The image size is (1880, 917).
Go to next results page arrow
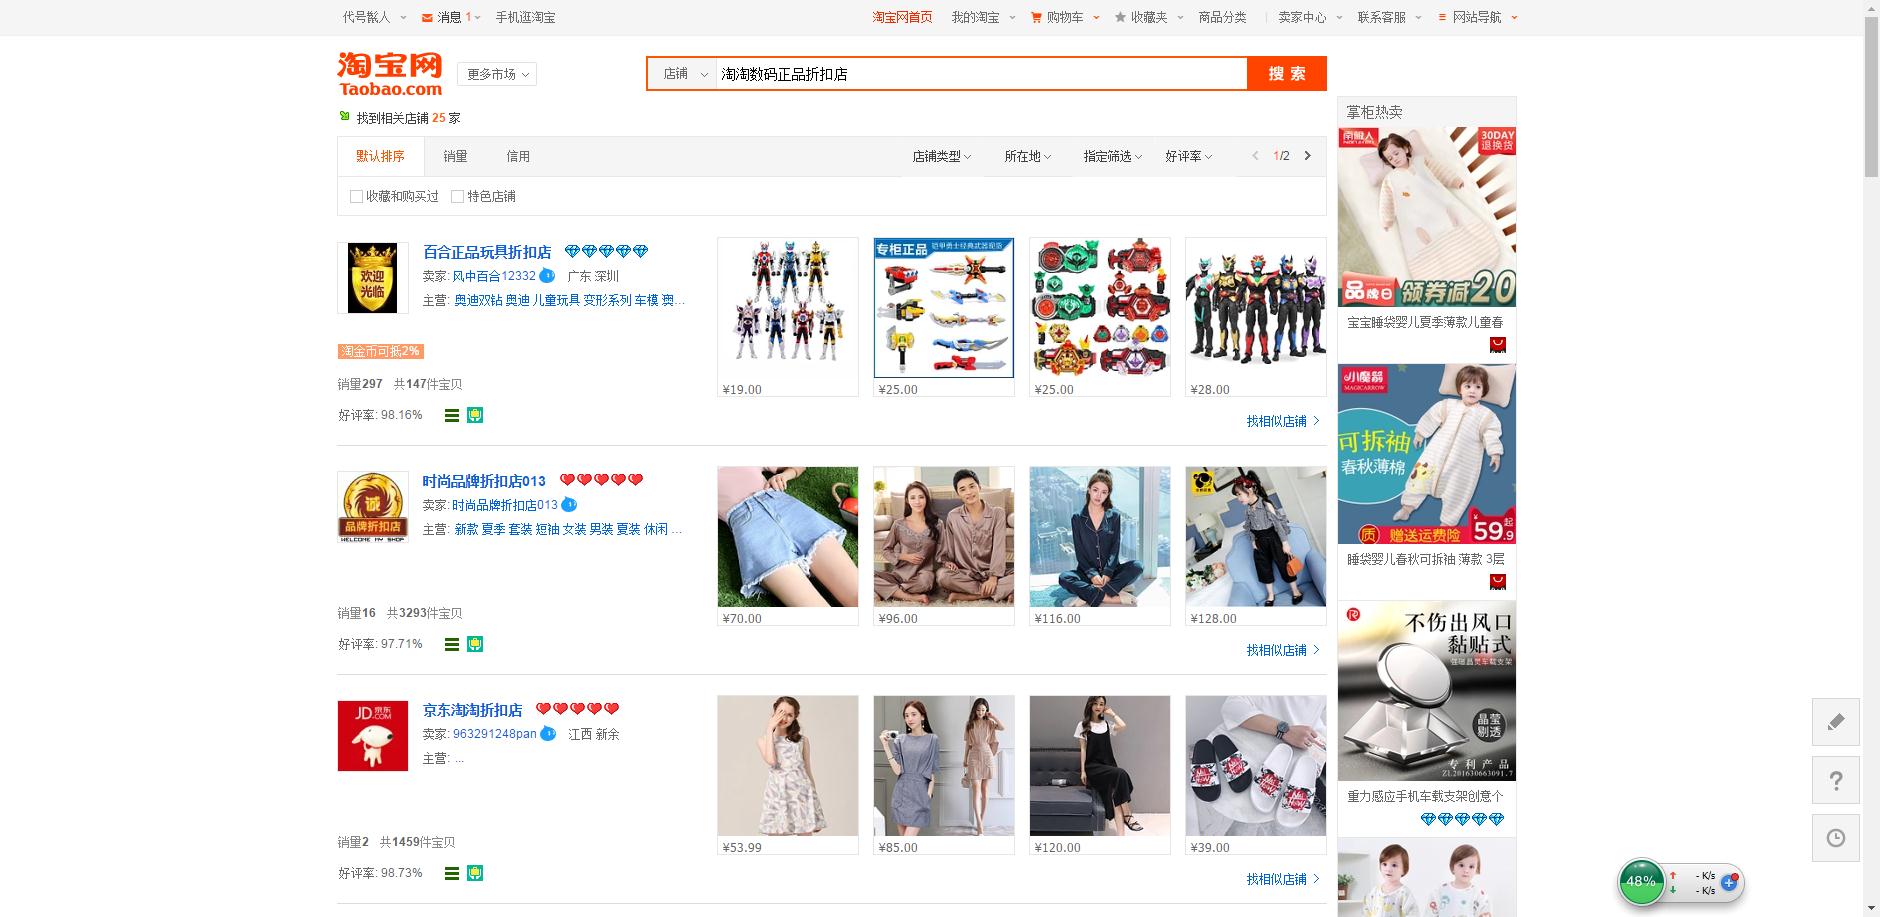click(1307, 156)
